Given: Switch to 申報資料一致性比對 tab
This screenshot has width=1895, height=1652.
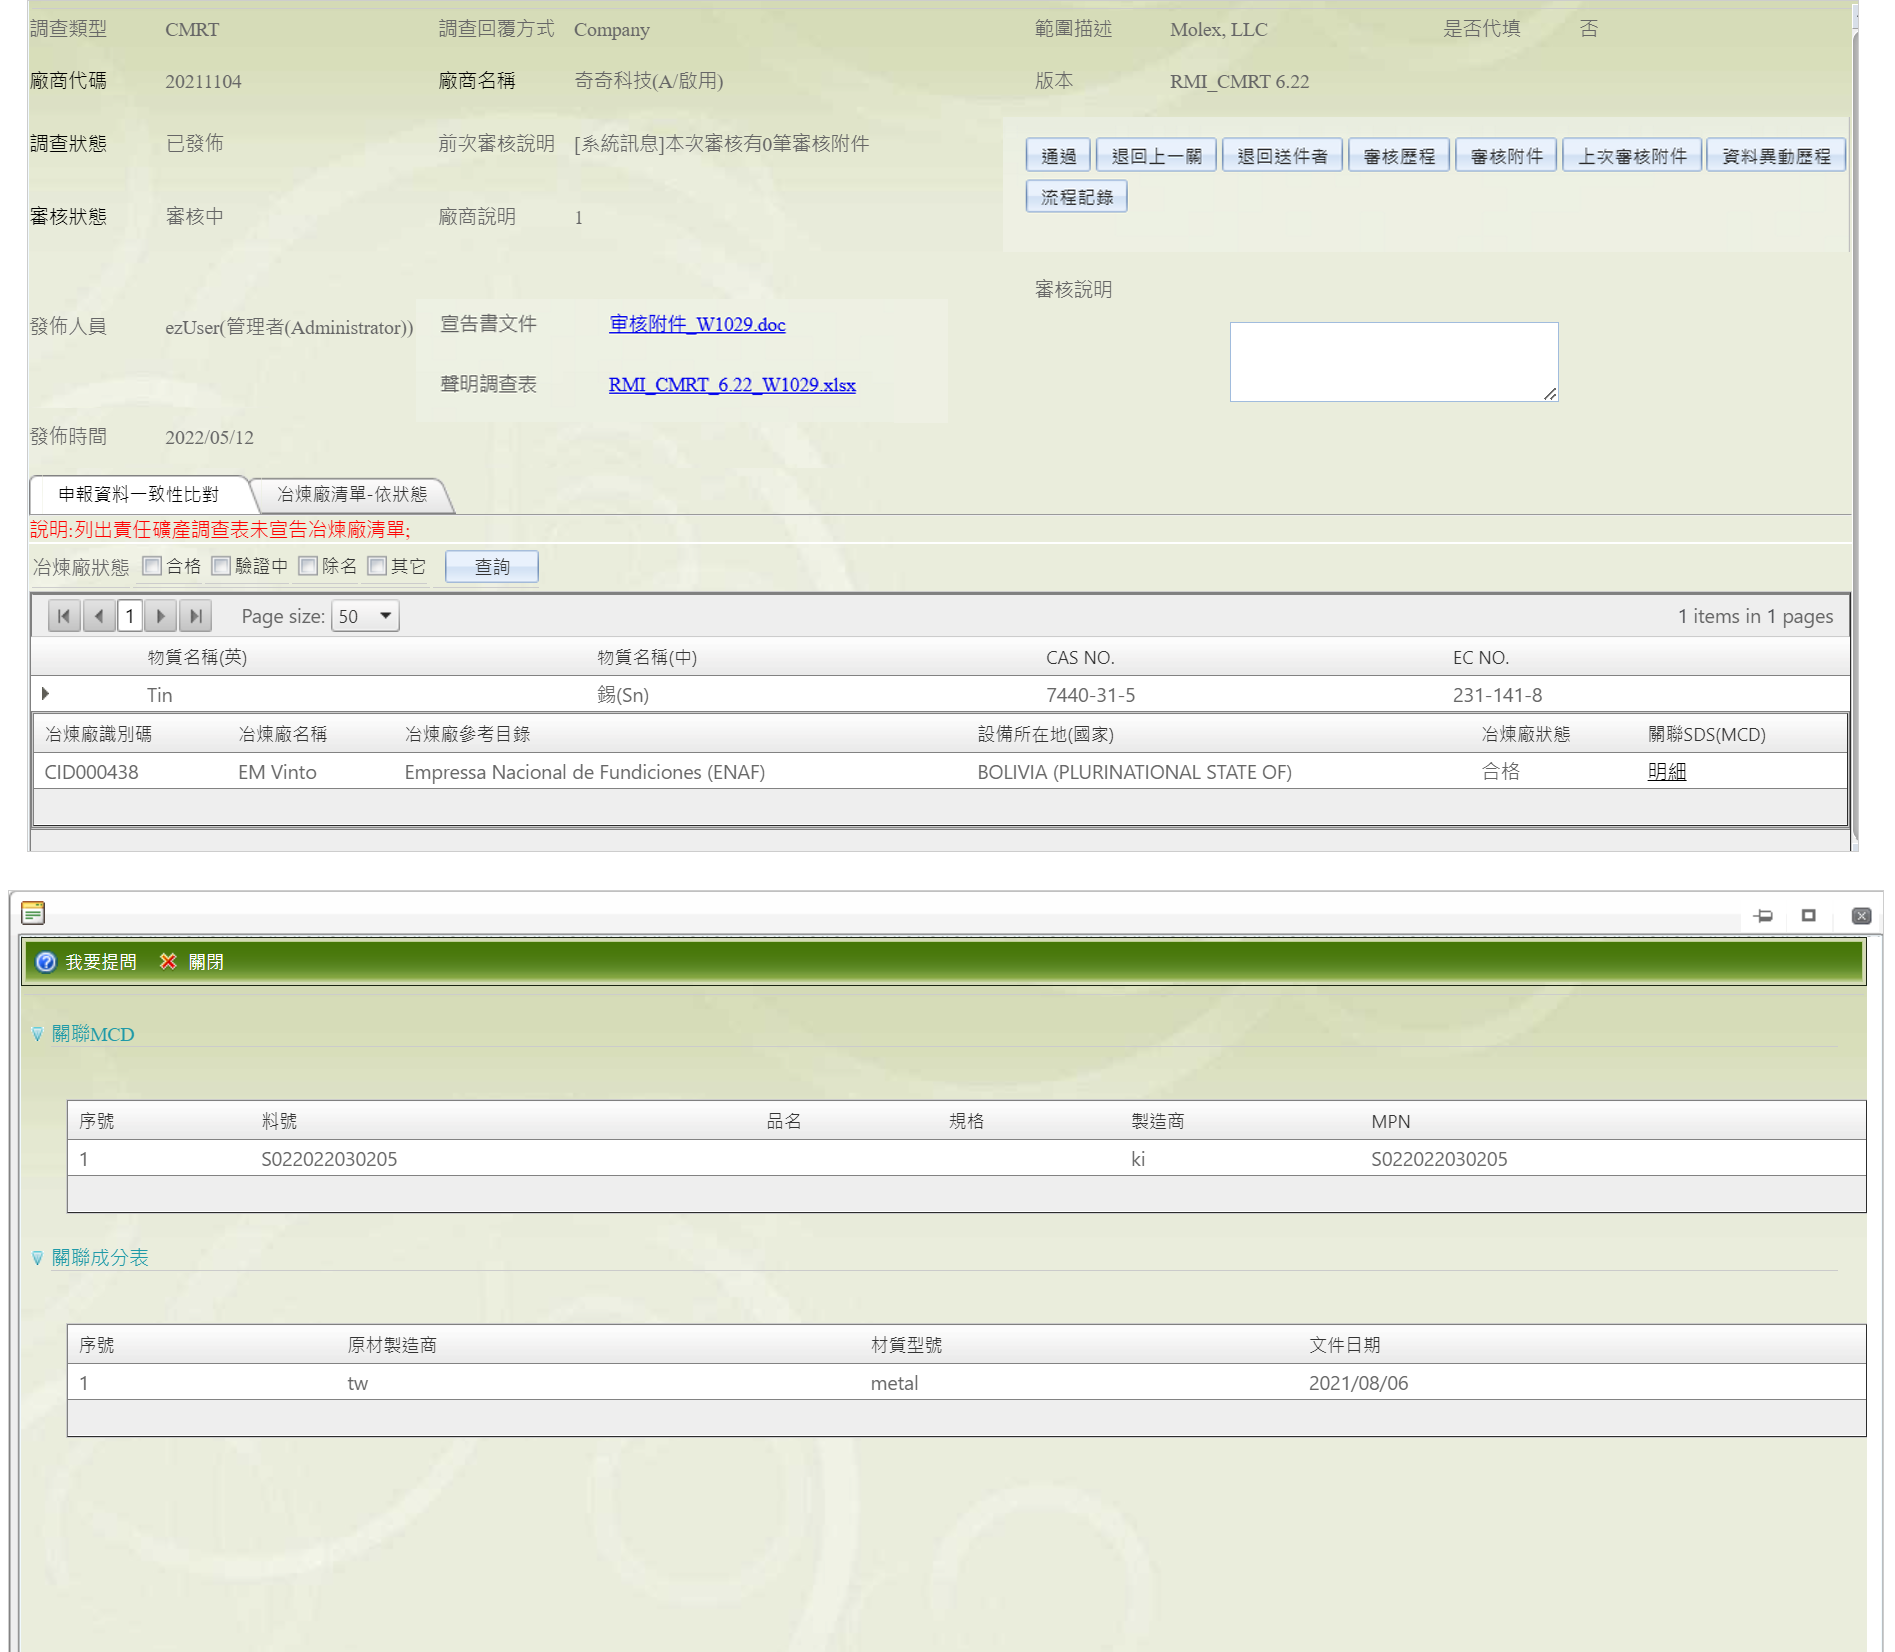Looking at the screenshot, I should [138, 495].
